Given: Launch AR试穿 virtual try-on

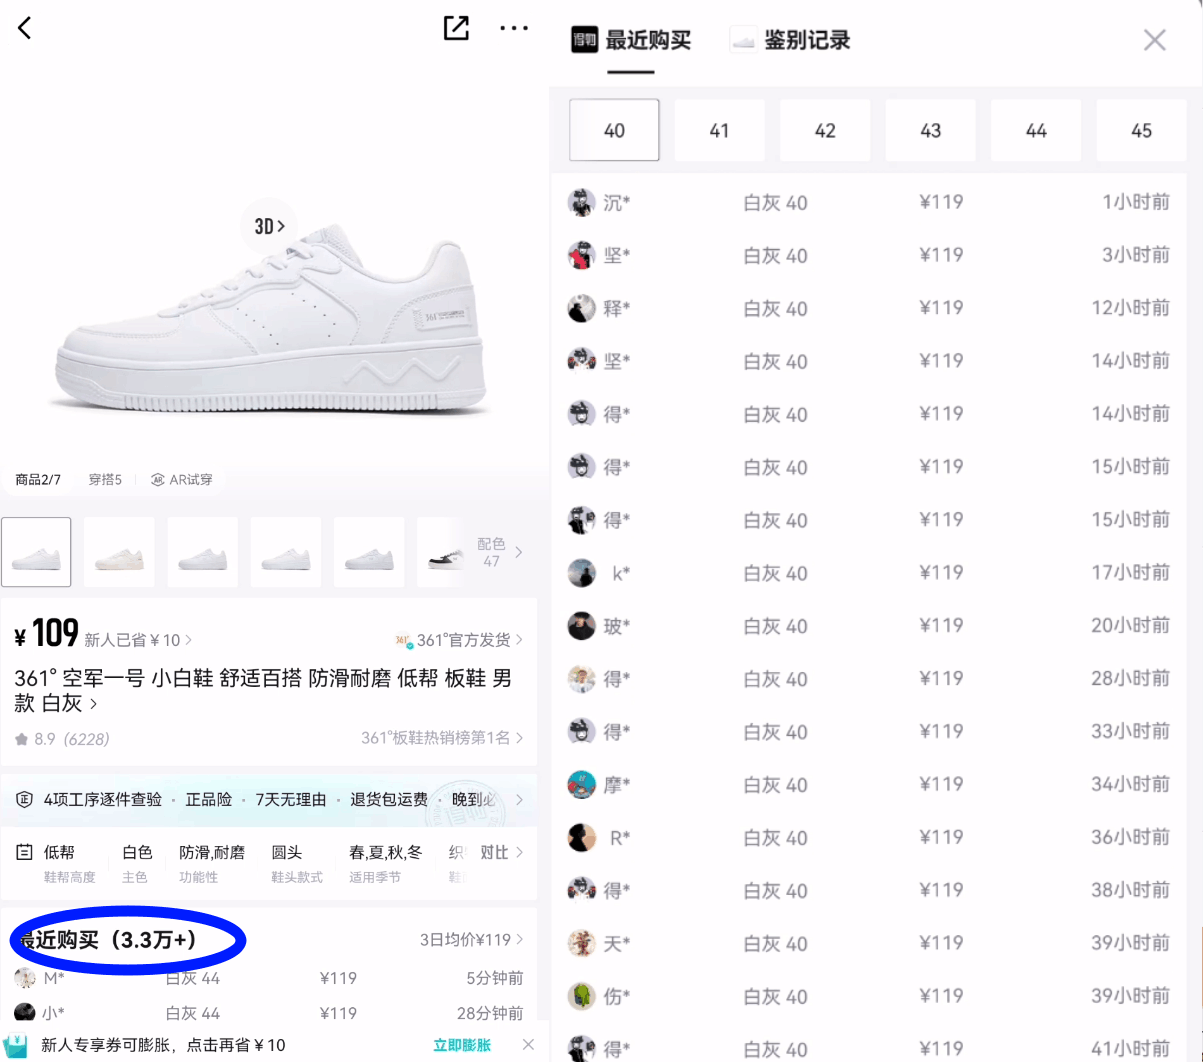Looking at the screenshot, I should pos(185,479).
